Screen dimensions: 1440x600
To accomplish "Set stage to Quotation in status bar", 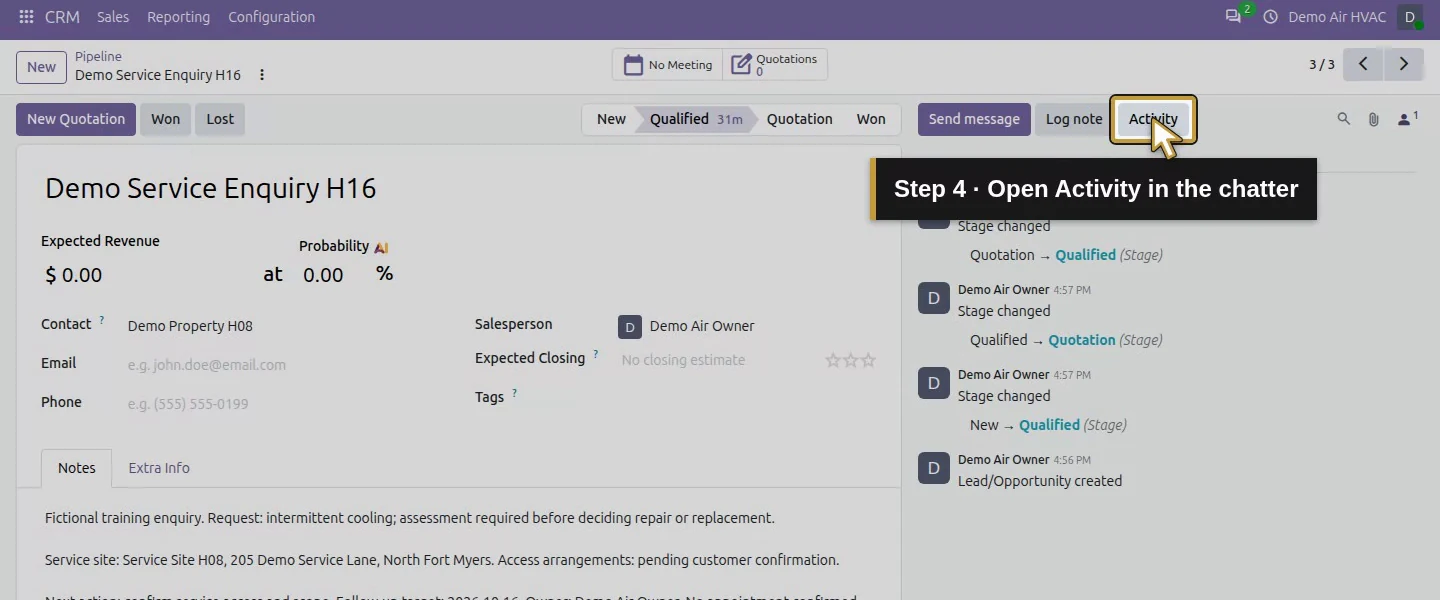I will pos(799,119).
